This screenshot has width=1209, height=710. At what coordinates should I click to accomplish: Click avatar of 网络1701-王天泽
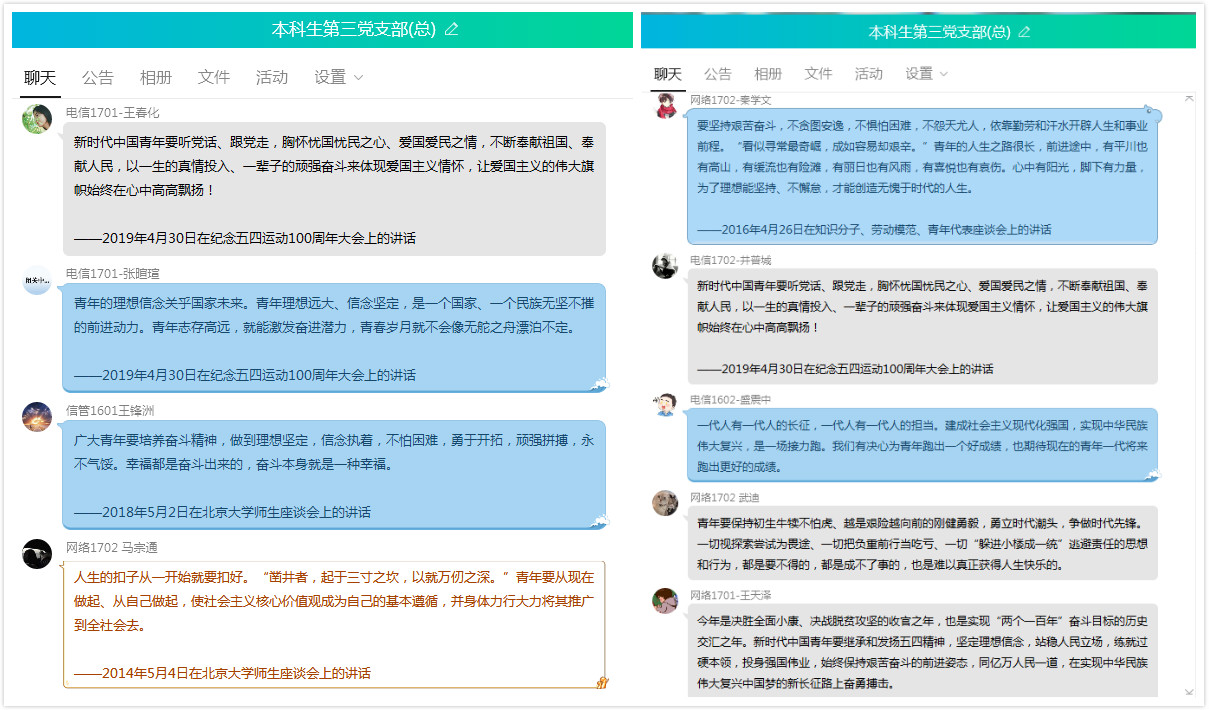[665, 600]
